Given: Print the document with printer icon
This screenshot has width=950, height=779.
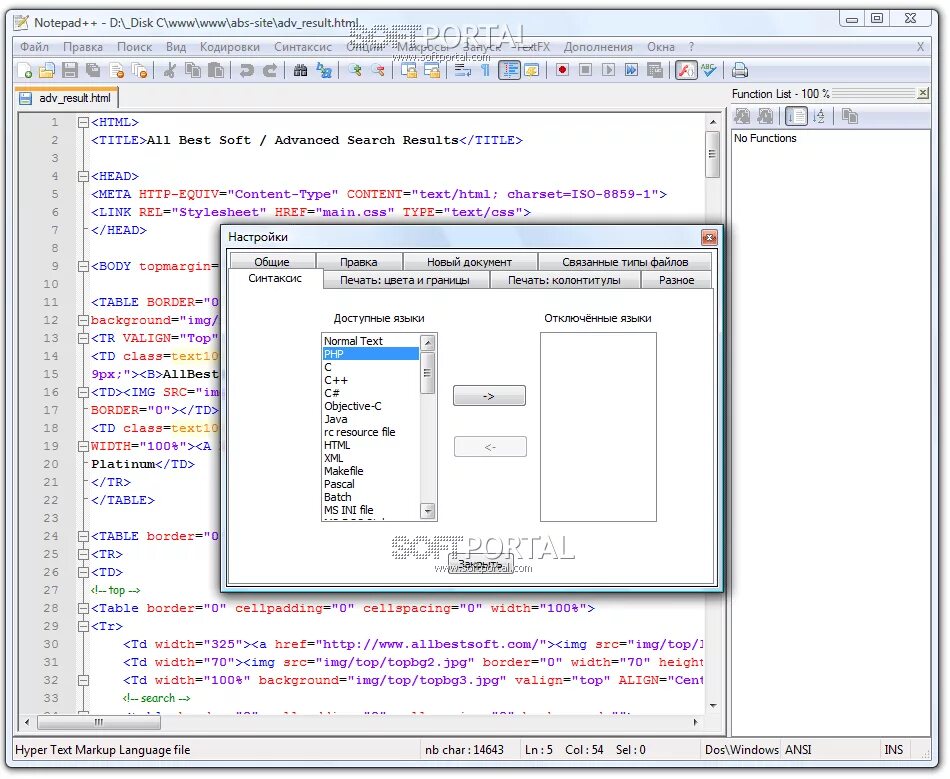Looking at the screenshot, I should [x=739, y=70].
